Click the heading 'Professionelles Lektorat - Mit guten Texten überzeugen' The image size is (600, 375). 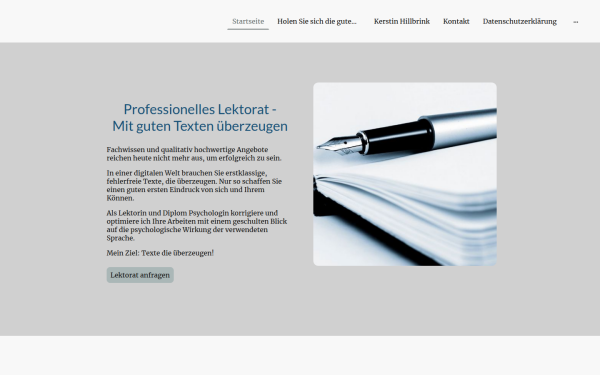[x=200, y=117]
